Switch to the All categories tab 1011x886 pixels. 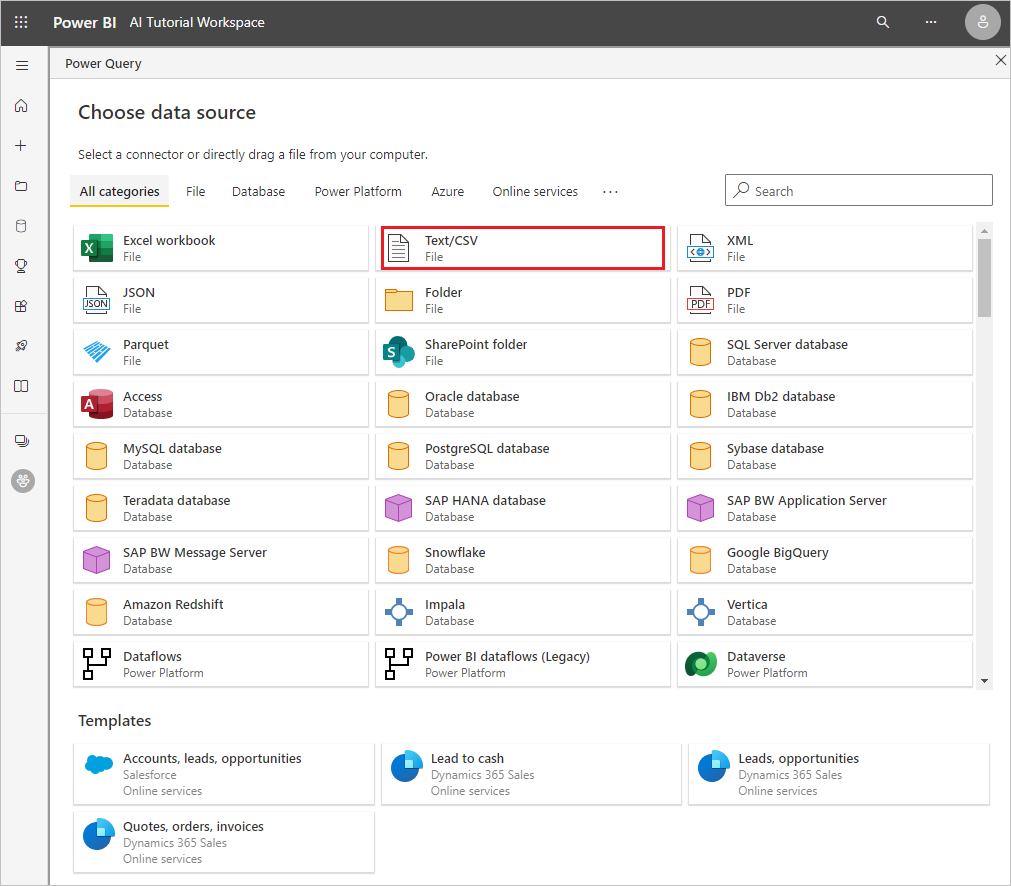[x=119, y=192]
